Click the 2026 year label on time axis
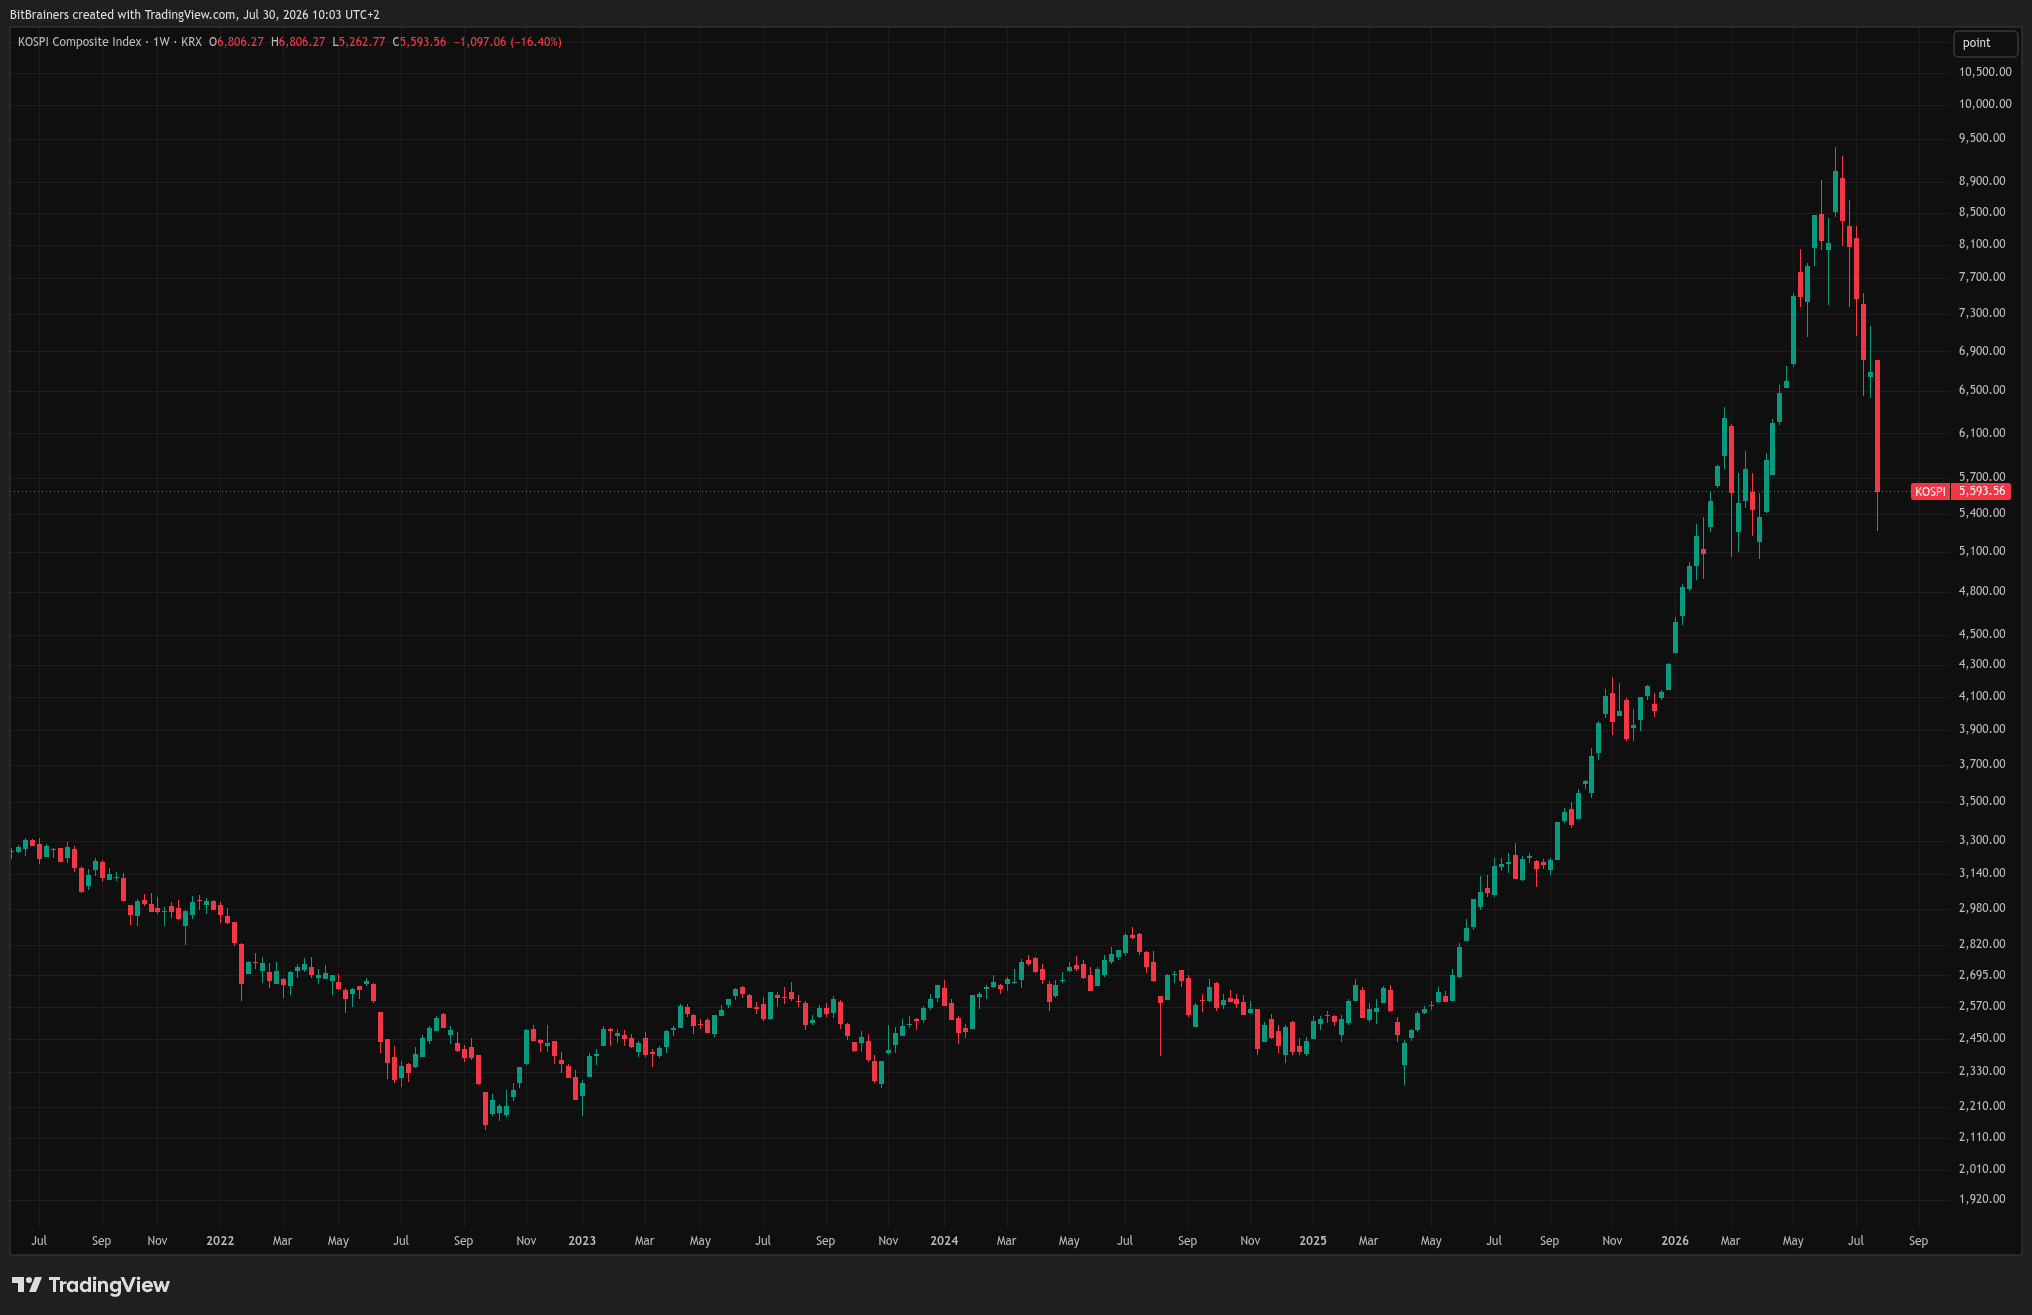Image resolution: width=2032 pixels, height=1315 pixels. 1675,1241
